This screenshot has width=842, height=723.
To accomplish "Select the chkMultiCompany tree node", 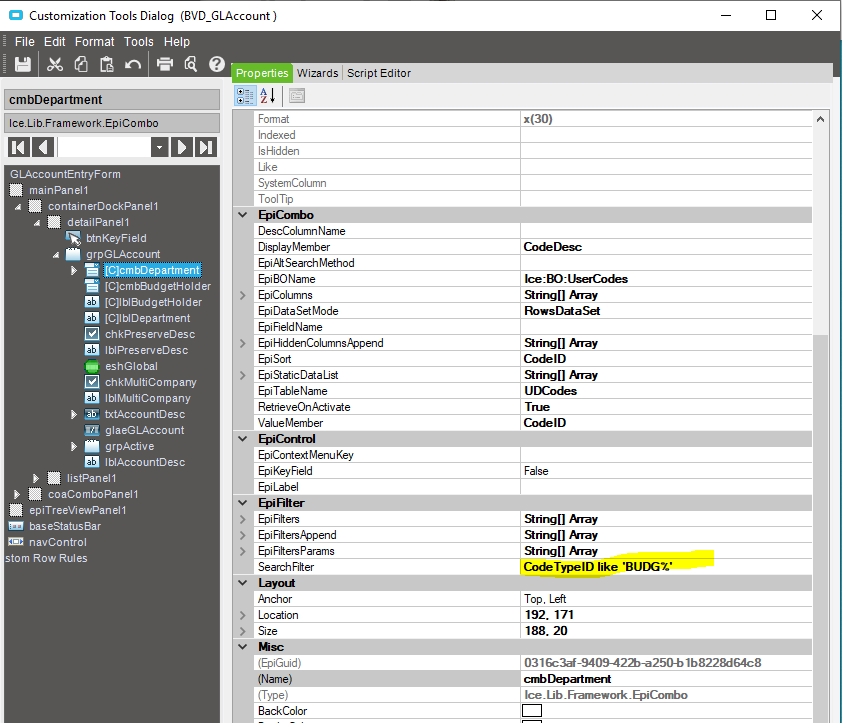I will (x=151, y=382).
